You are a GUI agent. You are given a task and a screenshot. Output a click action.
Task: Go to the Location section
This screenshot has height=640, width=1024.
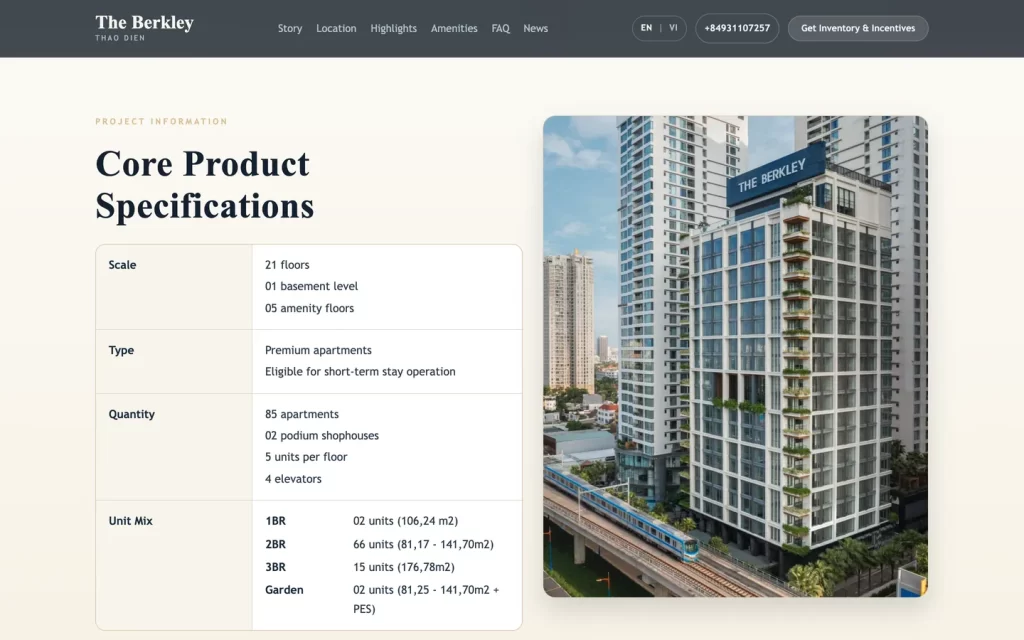336,28
